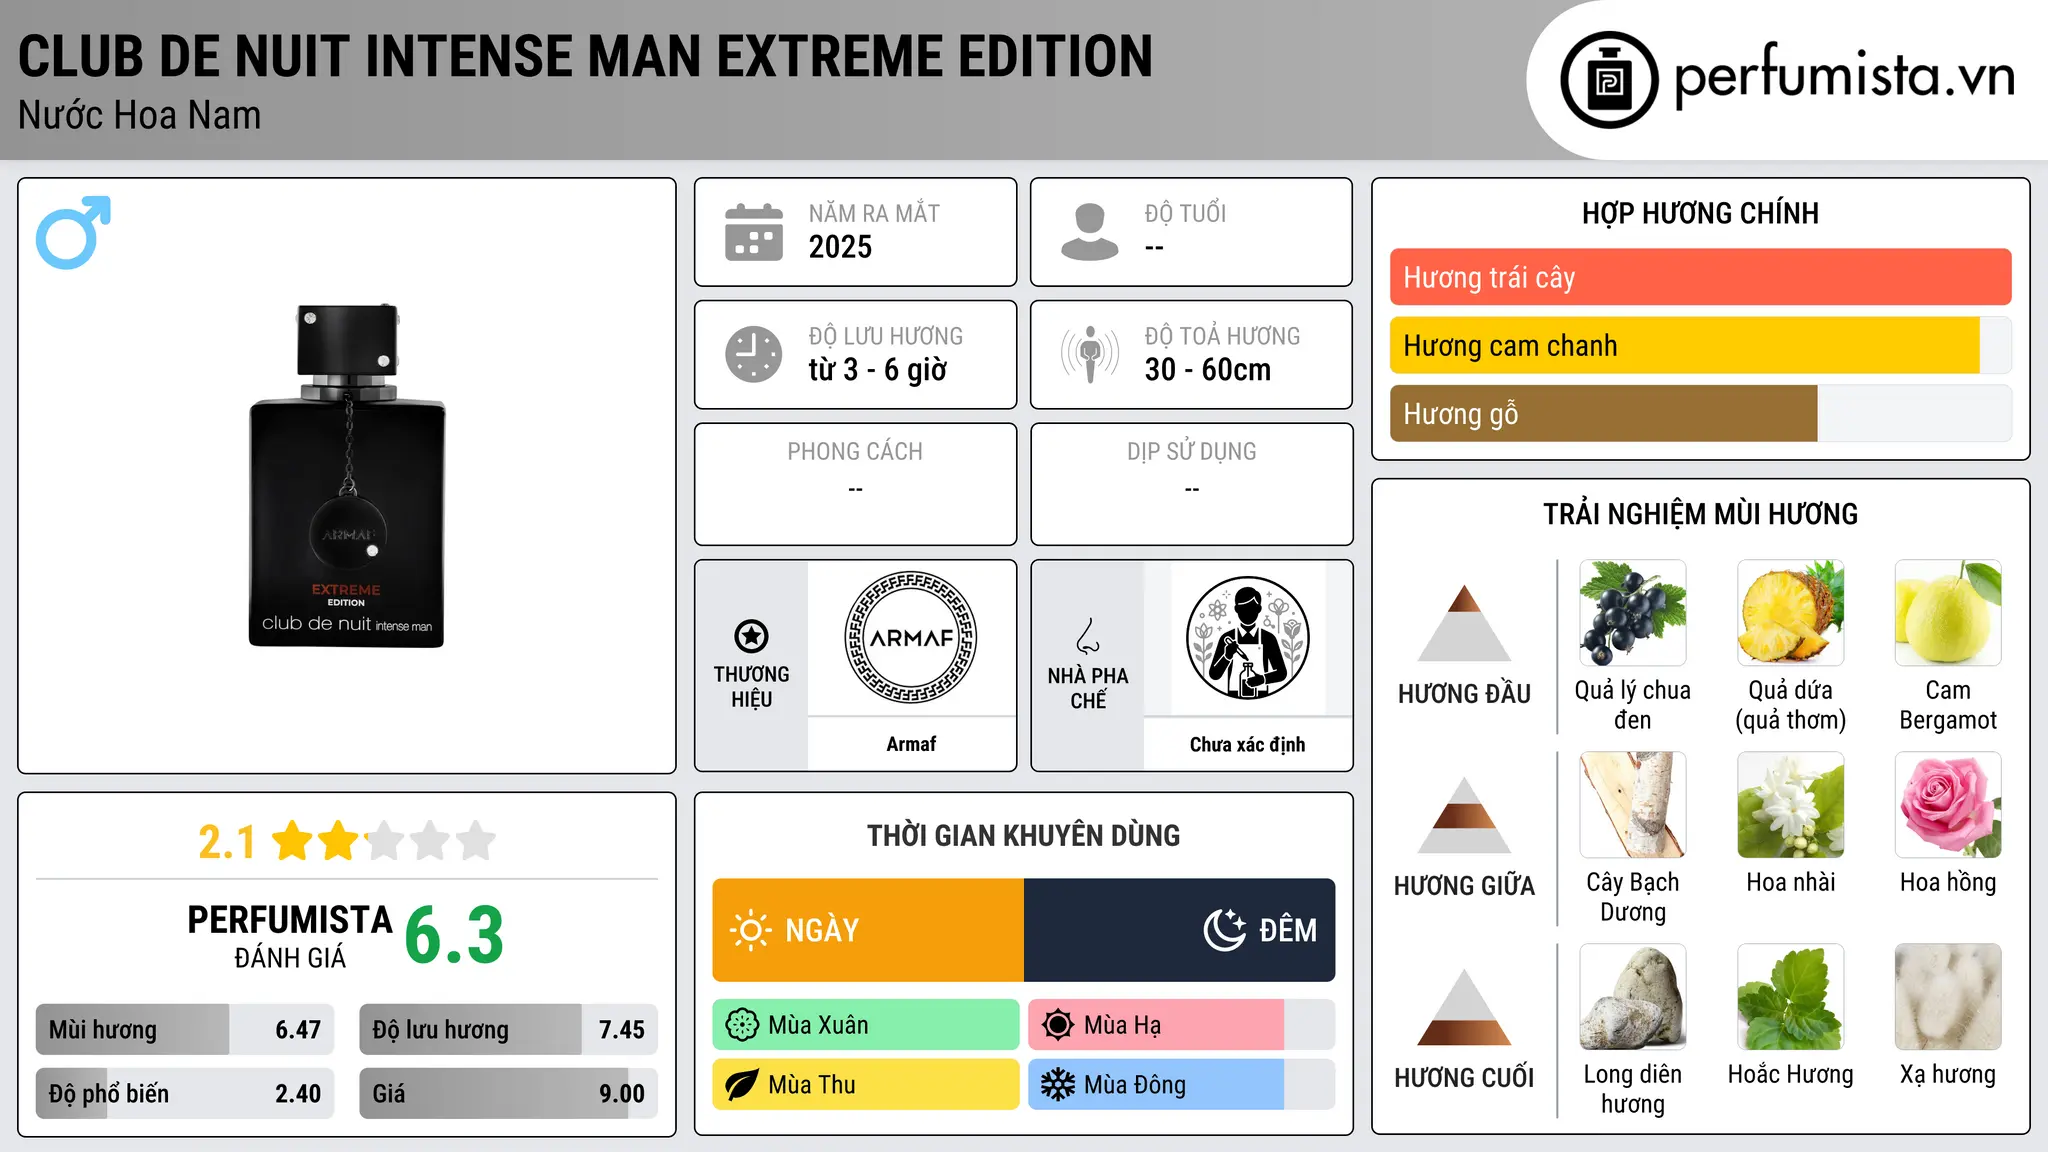Click the projection value 30 - 60cm
The height and width of the screenshot is (1152, 2048).
coord(1208,369)
